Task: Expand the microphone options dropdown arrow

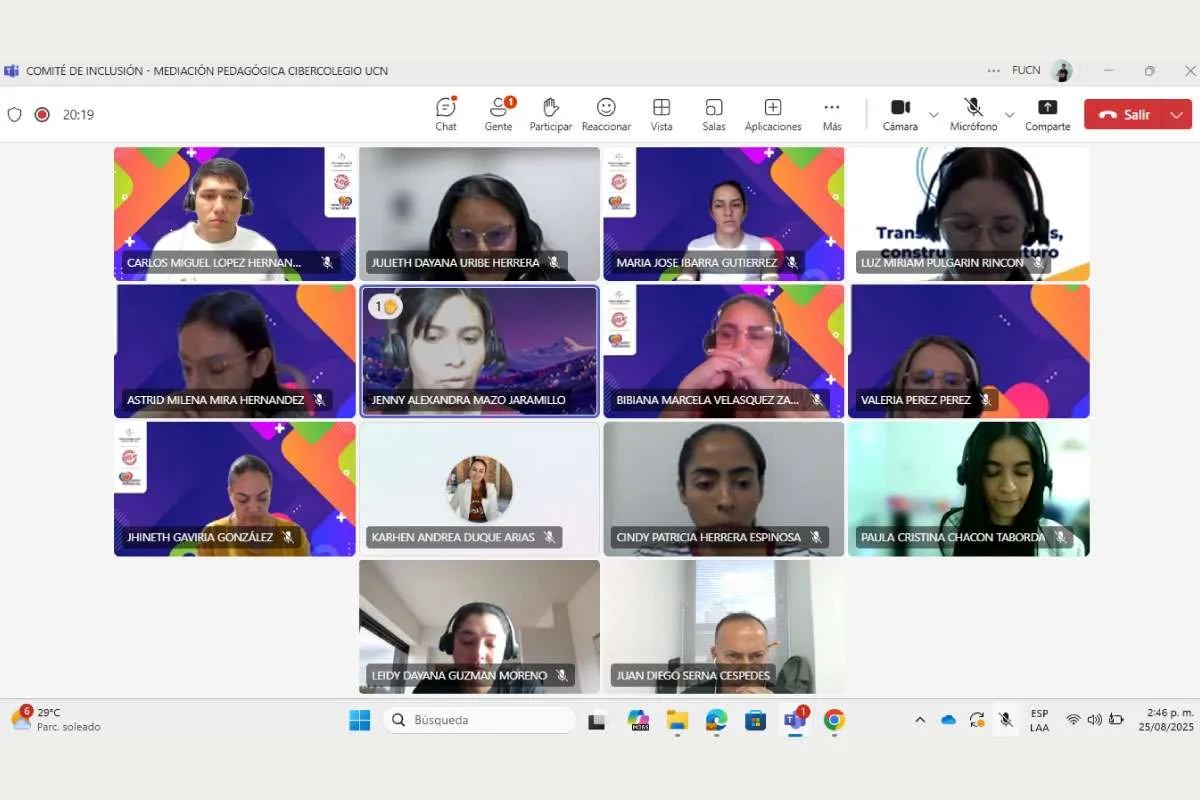Action: point(1009,115)
